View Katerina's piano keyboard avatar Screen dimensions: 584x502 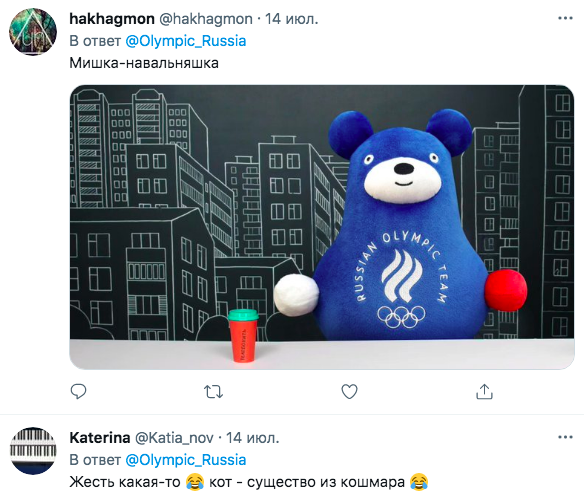33,451
